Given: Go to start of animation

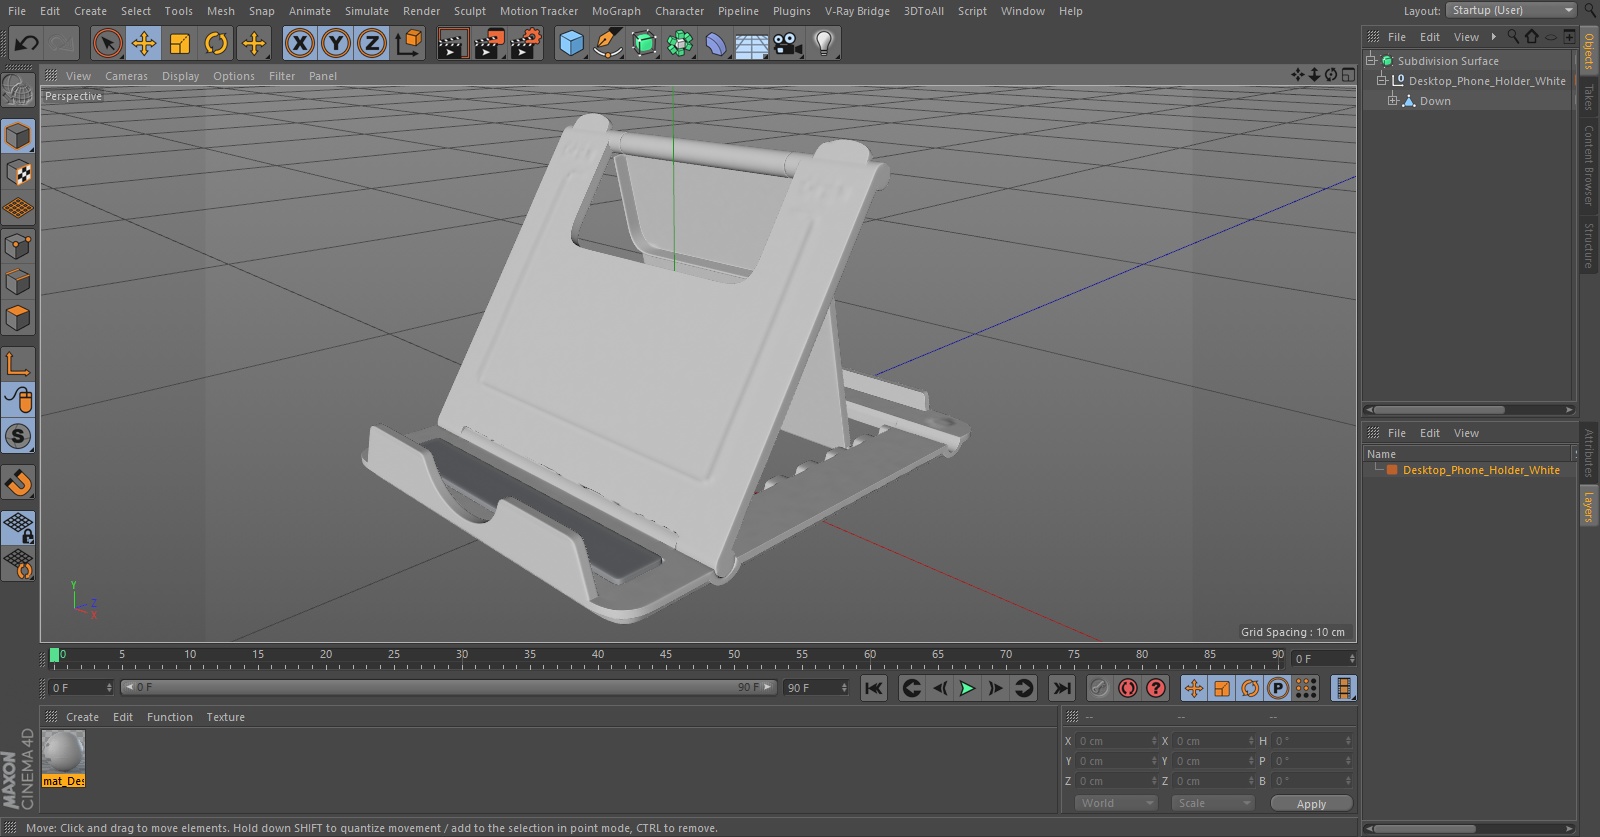Looking at the screenshot, I should pos(873,688).
